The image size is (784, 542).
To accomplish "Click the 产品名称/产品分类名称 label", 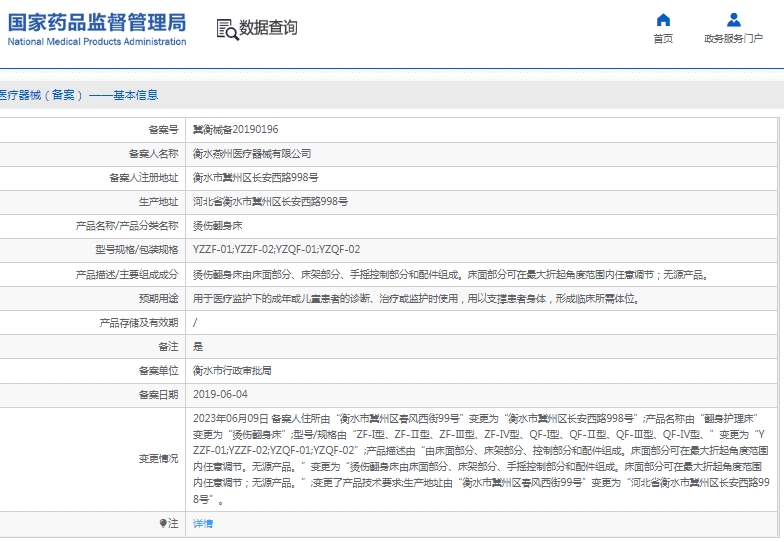I will pyautogui.click(x=127, y=226).
